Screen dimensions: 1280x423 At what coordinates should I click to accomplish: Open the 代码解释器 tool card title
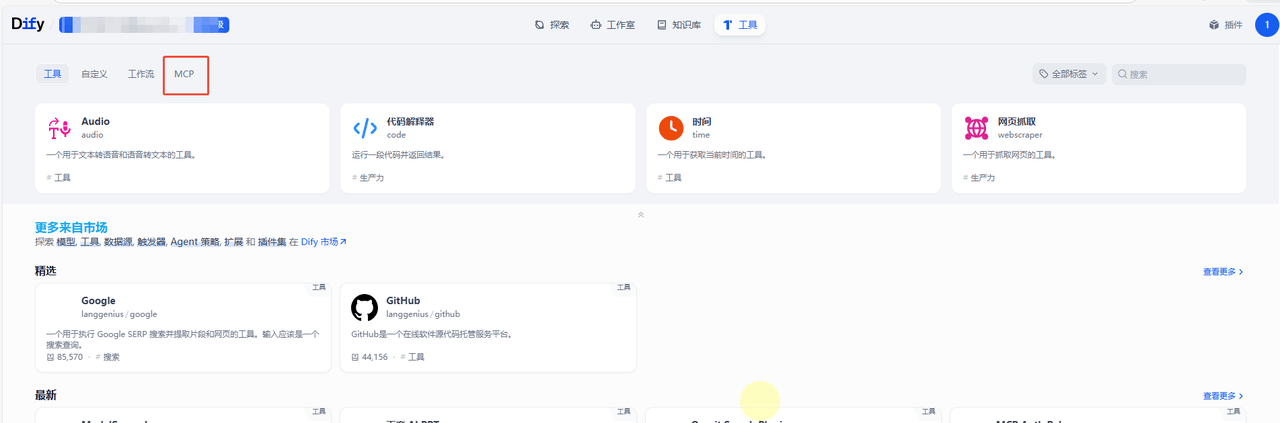[410, 122]
